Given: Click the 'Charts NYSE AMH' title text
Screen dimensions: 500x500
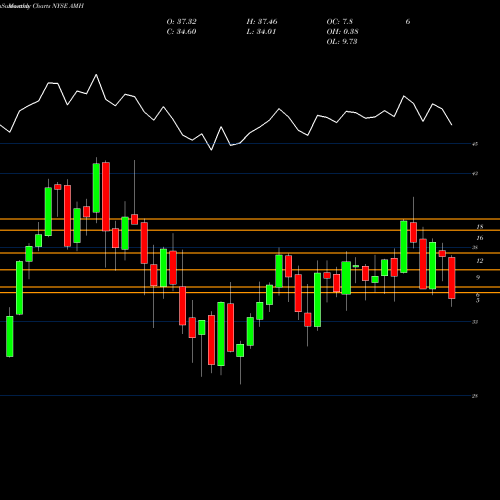Looking at the screenshot, I should (58, 6).
